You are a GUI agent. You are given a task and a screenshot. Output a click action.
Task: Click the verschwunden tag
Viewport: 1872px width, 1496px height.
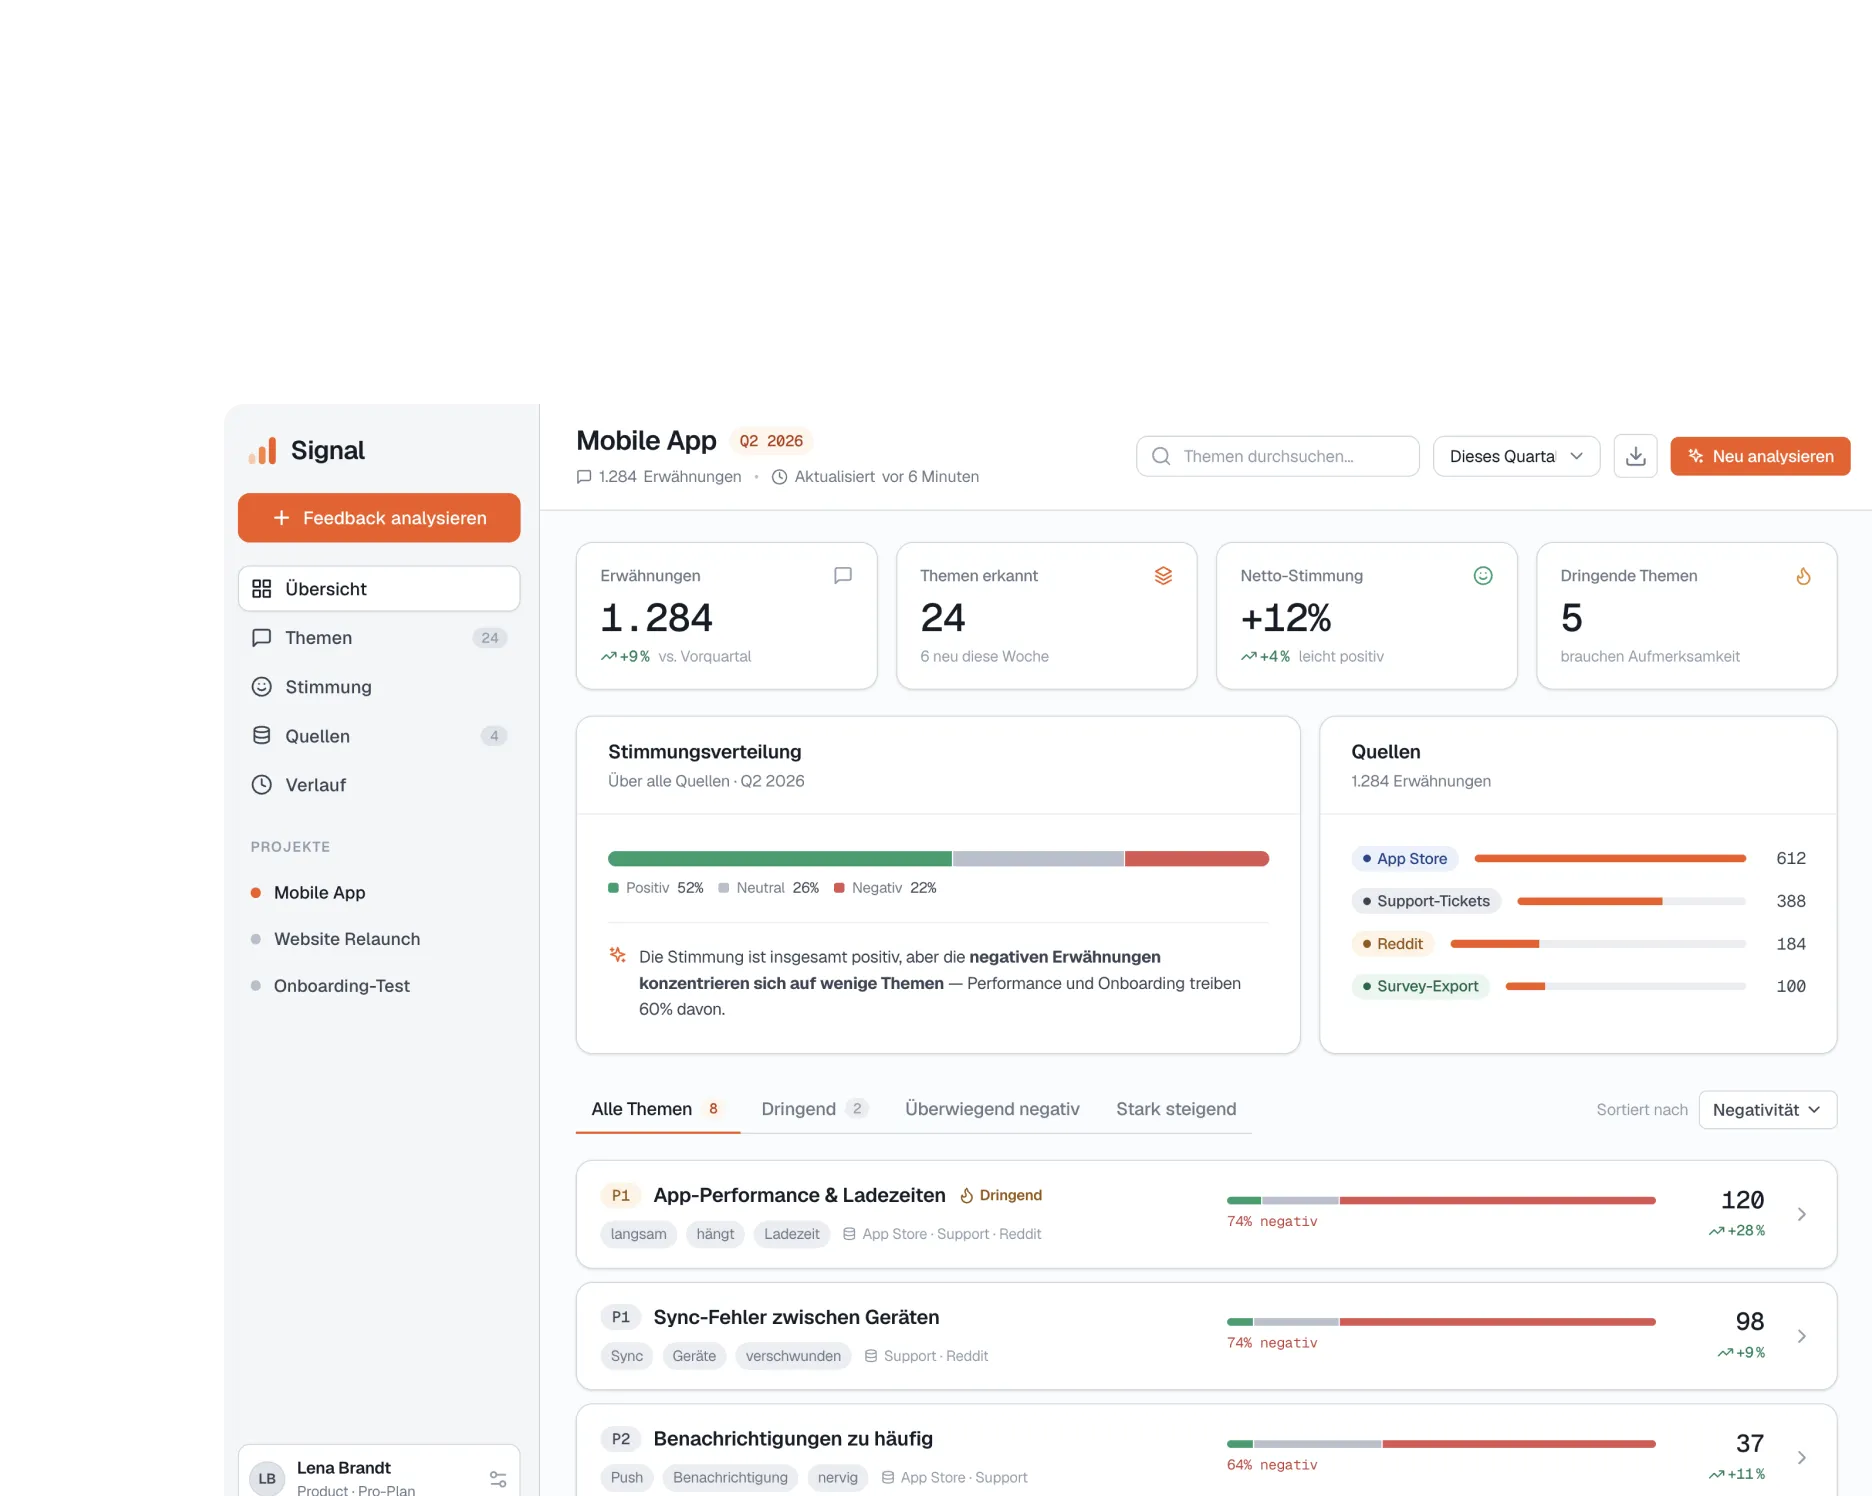(793, 1356)
